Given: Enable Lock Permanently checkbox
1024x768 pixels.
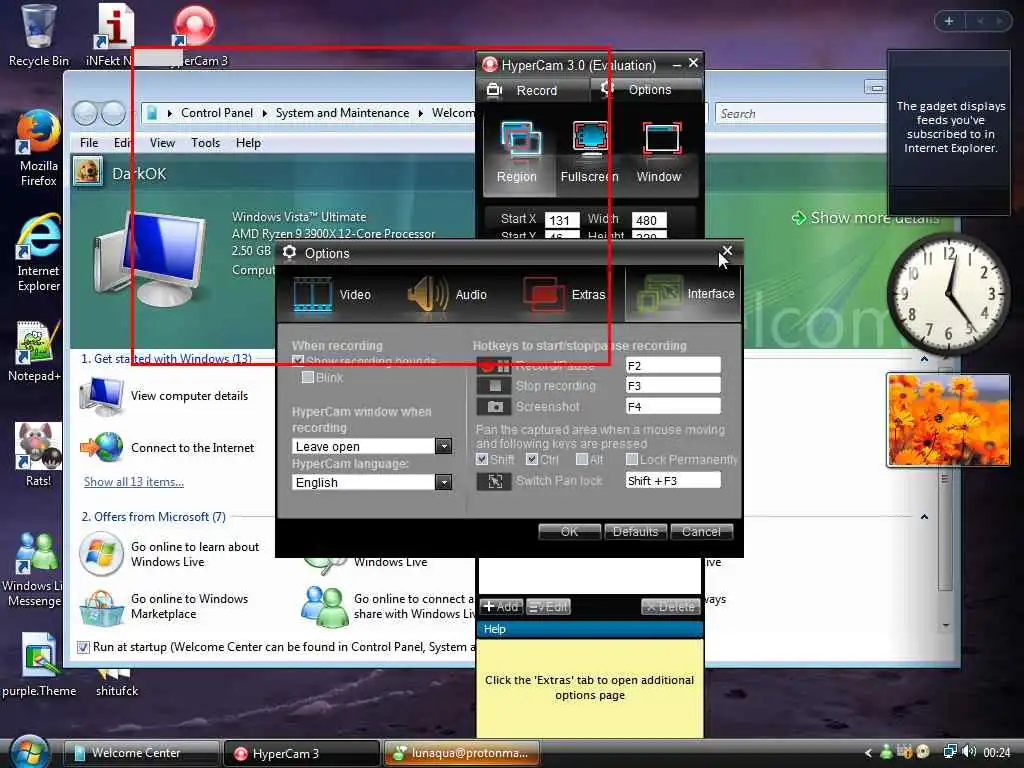Looking at the screenshot, I should point(632,459).
